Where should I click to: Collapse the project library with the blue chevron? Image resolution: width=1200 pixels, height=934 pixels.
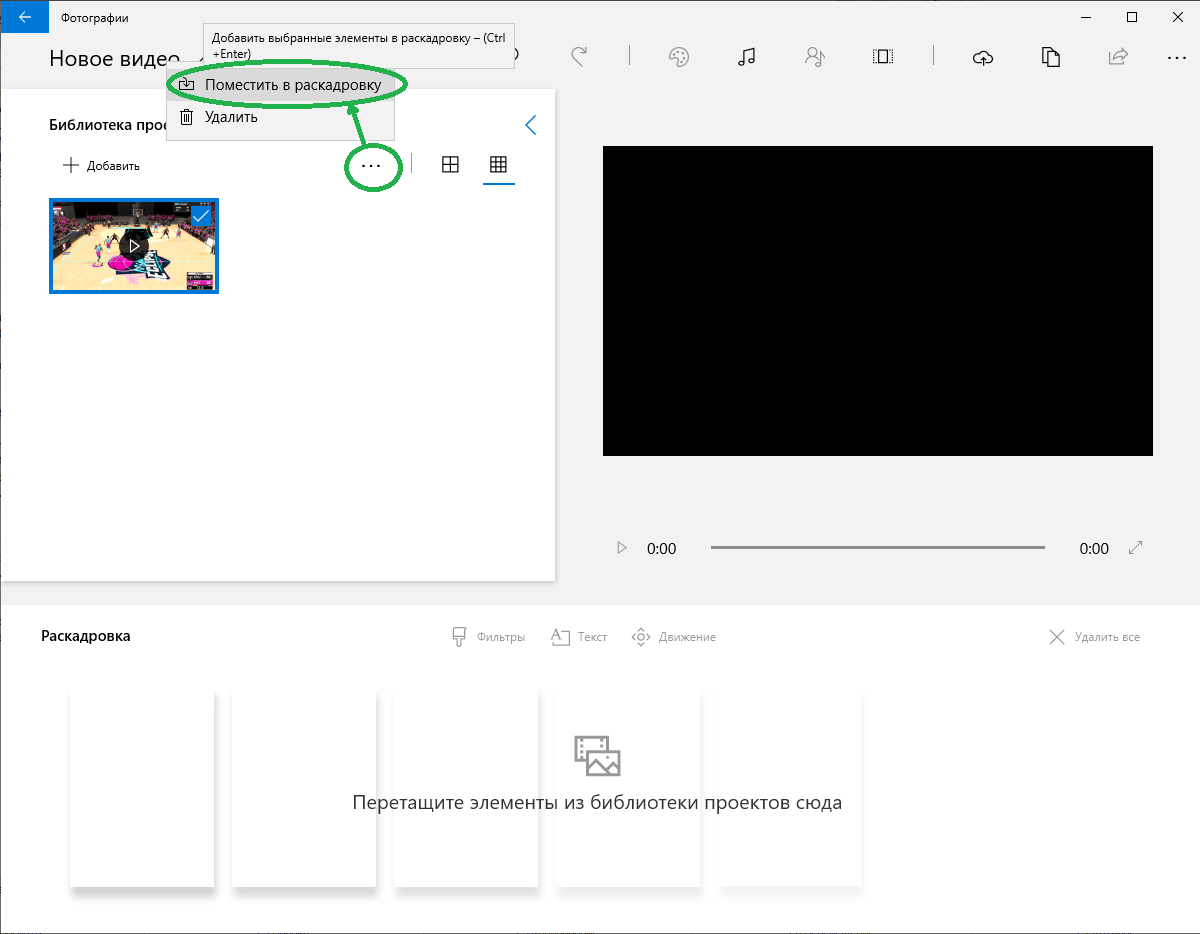tap(531, 125)
